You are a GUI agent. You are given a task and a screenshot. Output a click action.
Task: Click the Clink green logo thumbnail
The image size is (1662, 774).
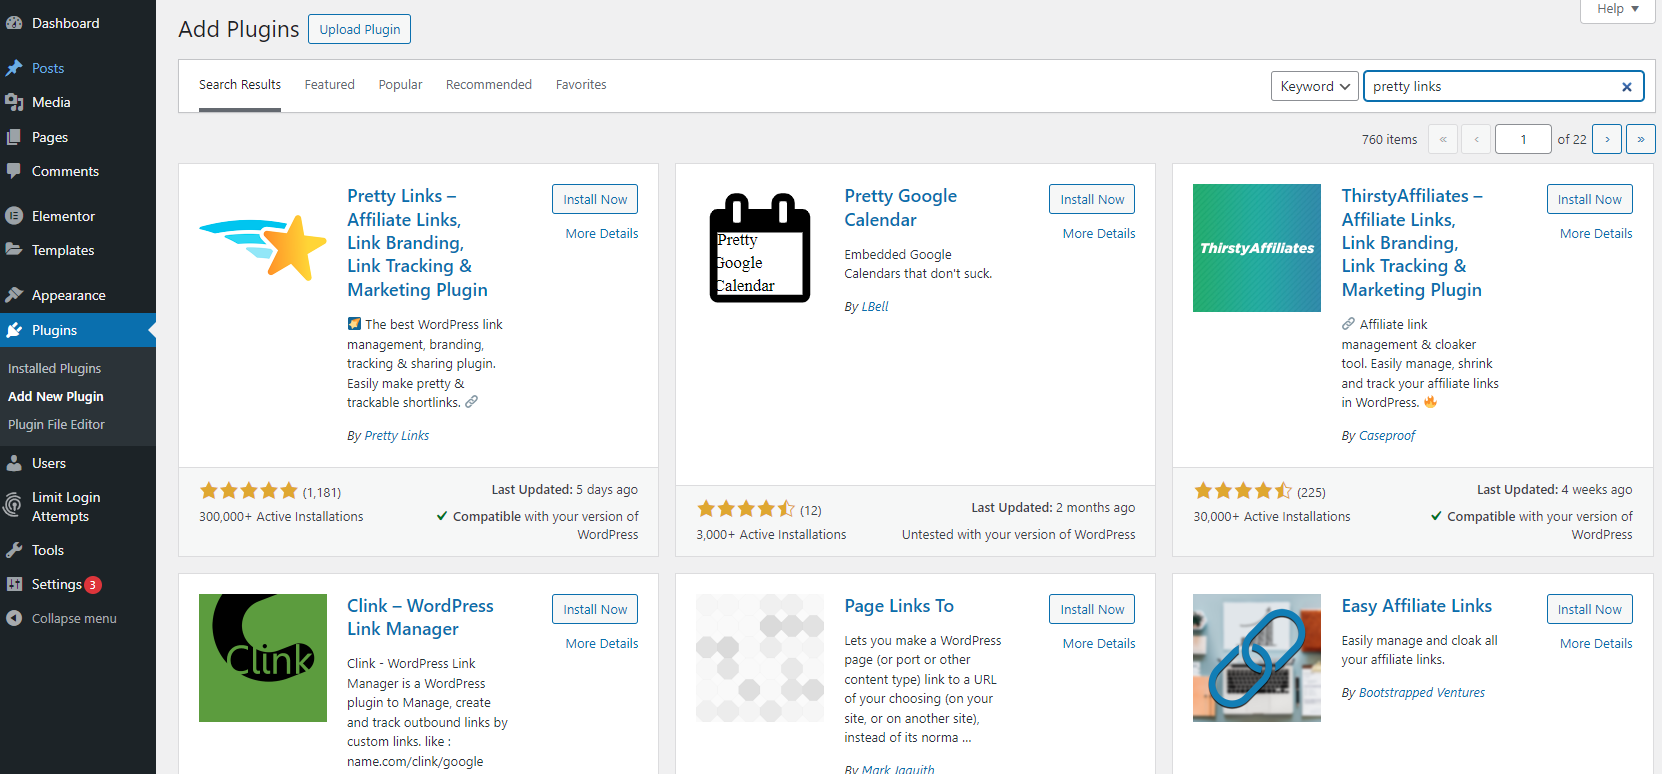[263, 658]
